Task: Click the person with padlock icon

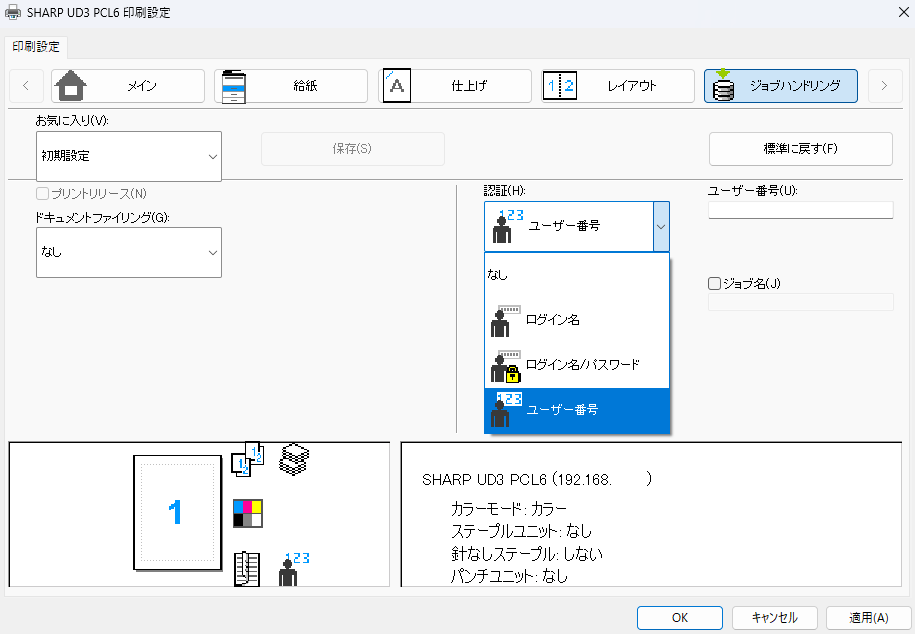Action: (x=505, y=366)
